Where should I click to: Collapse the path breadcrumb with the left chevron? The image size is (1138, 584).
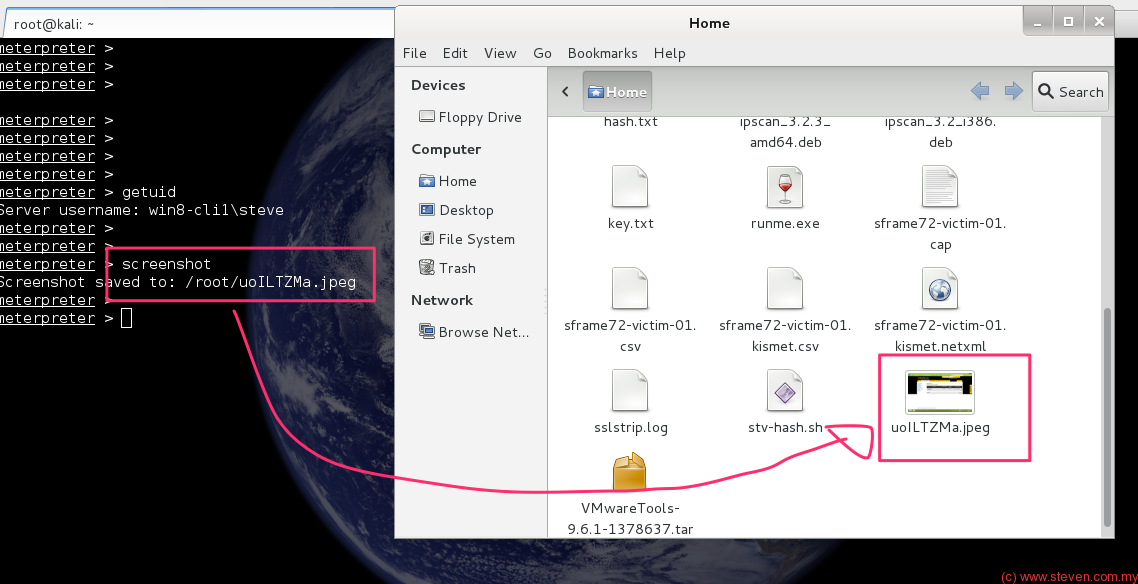pos(564,90)
